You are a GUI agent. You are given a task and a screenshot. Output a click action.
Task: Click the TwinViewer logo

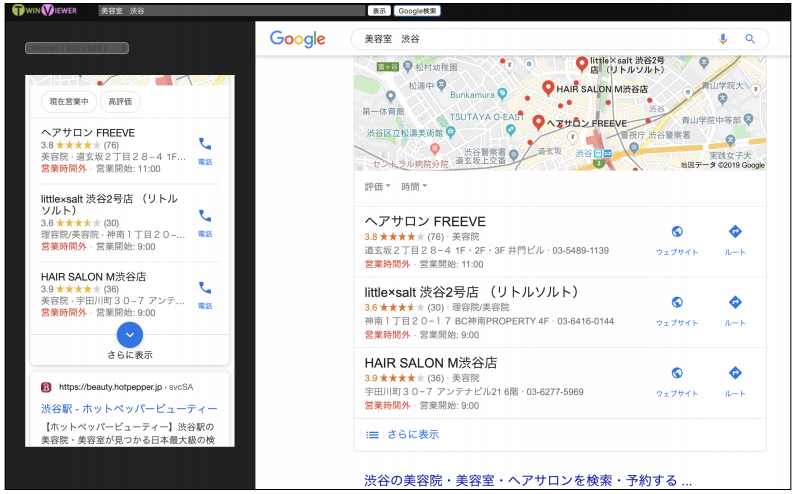click(x=44, y=10)
